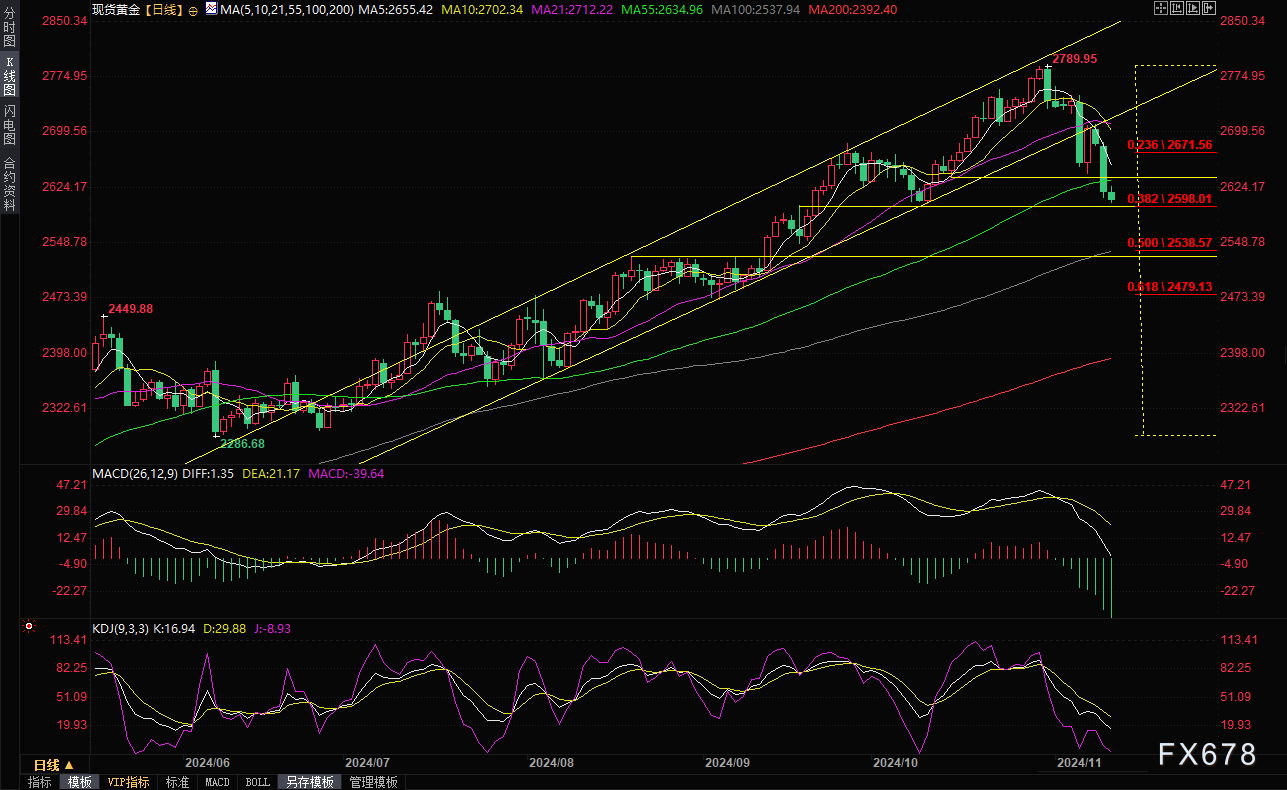Click the KDJ(9,3,3) indicator label
The width and height of the screenshot is (1287, 790).
coord(121,629)
